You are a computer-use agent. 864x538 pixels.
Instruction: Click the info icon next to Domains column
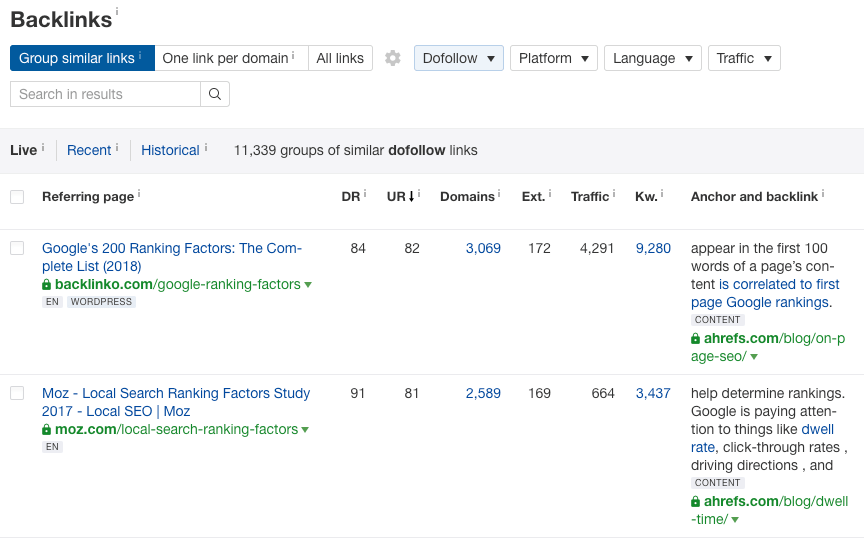499,193
